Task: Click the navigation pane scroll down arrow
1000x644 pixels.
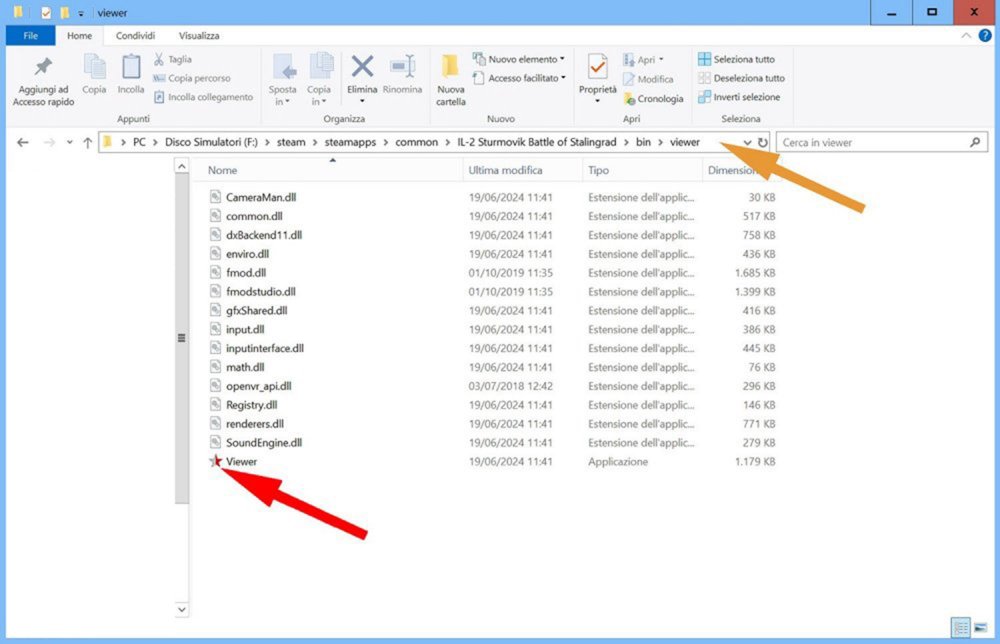Action: click(182, 610)
